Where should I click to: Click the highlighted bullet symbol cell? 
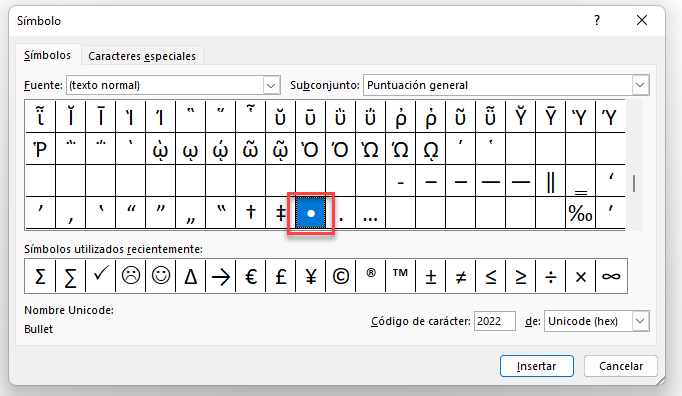point(311,213)
